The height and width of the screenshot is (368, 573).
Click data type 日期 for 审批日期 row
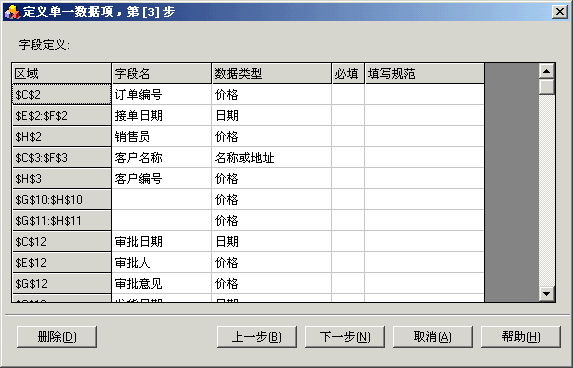click(x=272, y=242)
